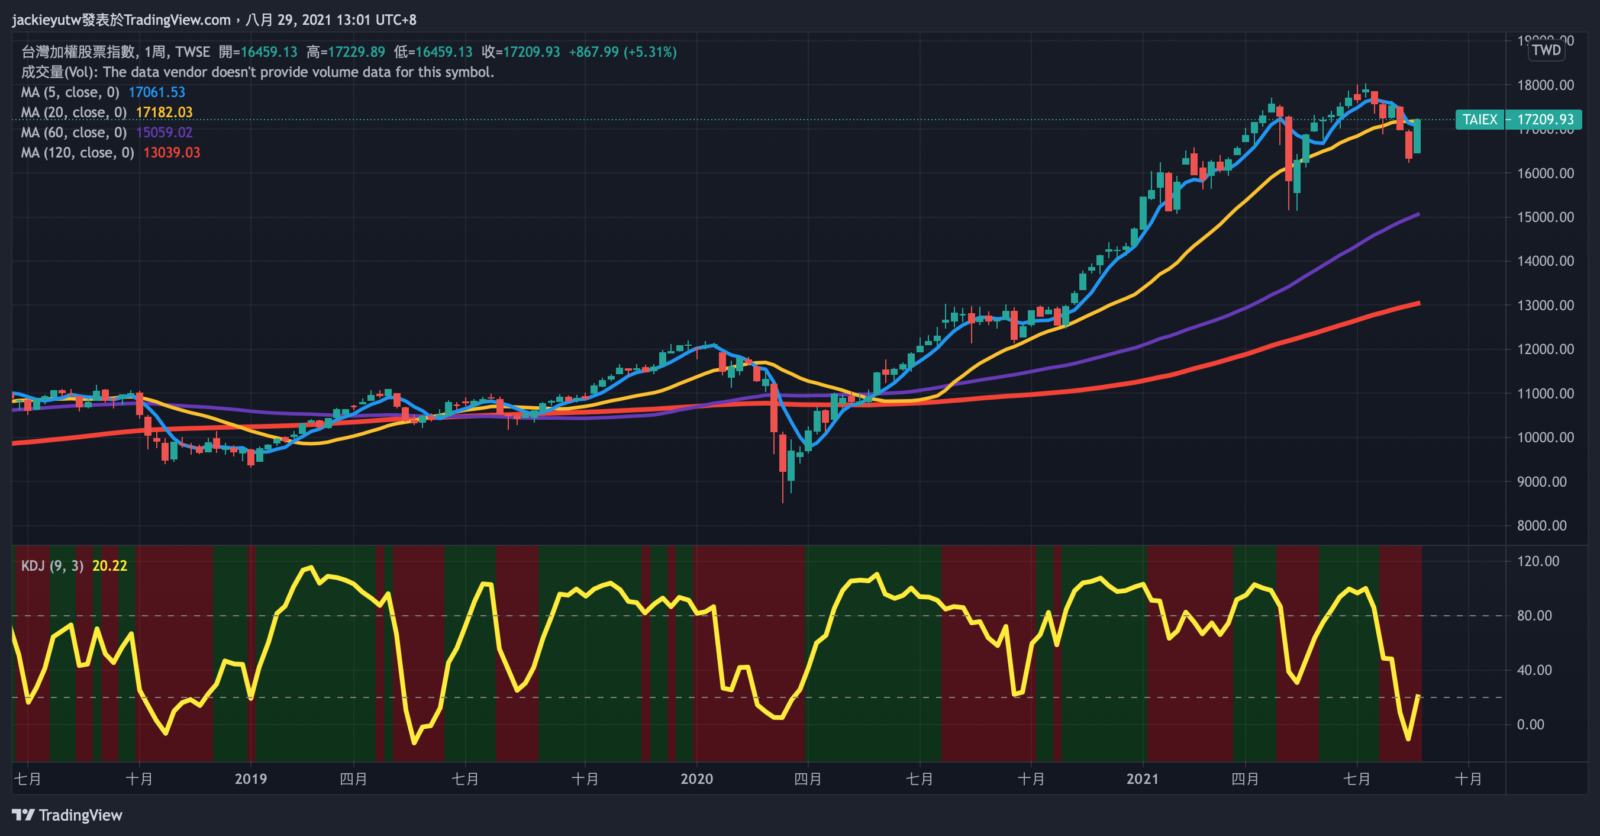Click the MA (60, close, 0) indicator label
The height and width of the screenshot is (836, 1600).
tap(74, 132)
